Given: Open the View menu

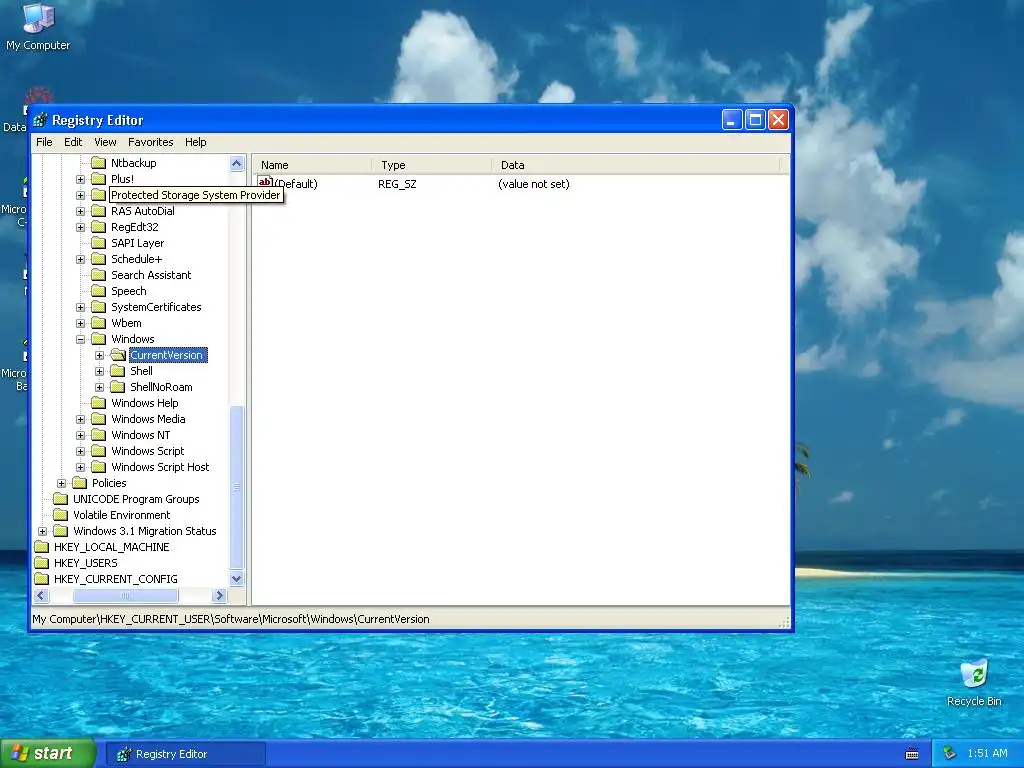Looking at the screenshot, I should (105, 142).
